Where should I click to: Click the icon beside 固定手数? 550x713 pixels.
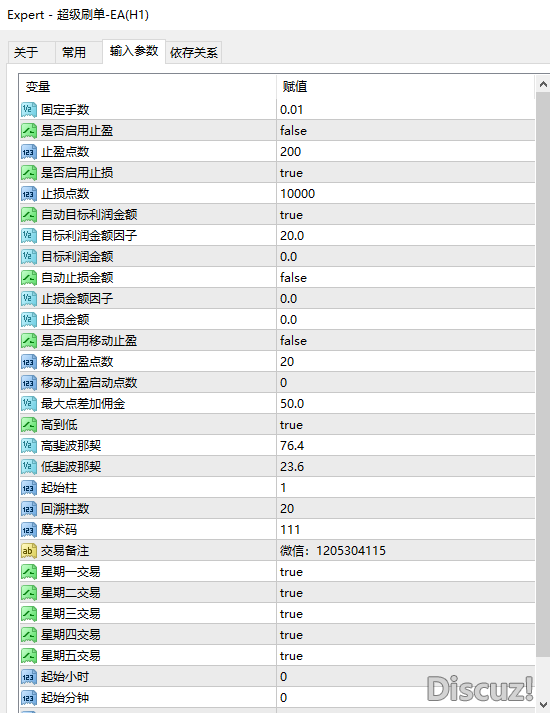tap(29, 110)
